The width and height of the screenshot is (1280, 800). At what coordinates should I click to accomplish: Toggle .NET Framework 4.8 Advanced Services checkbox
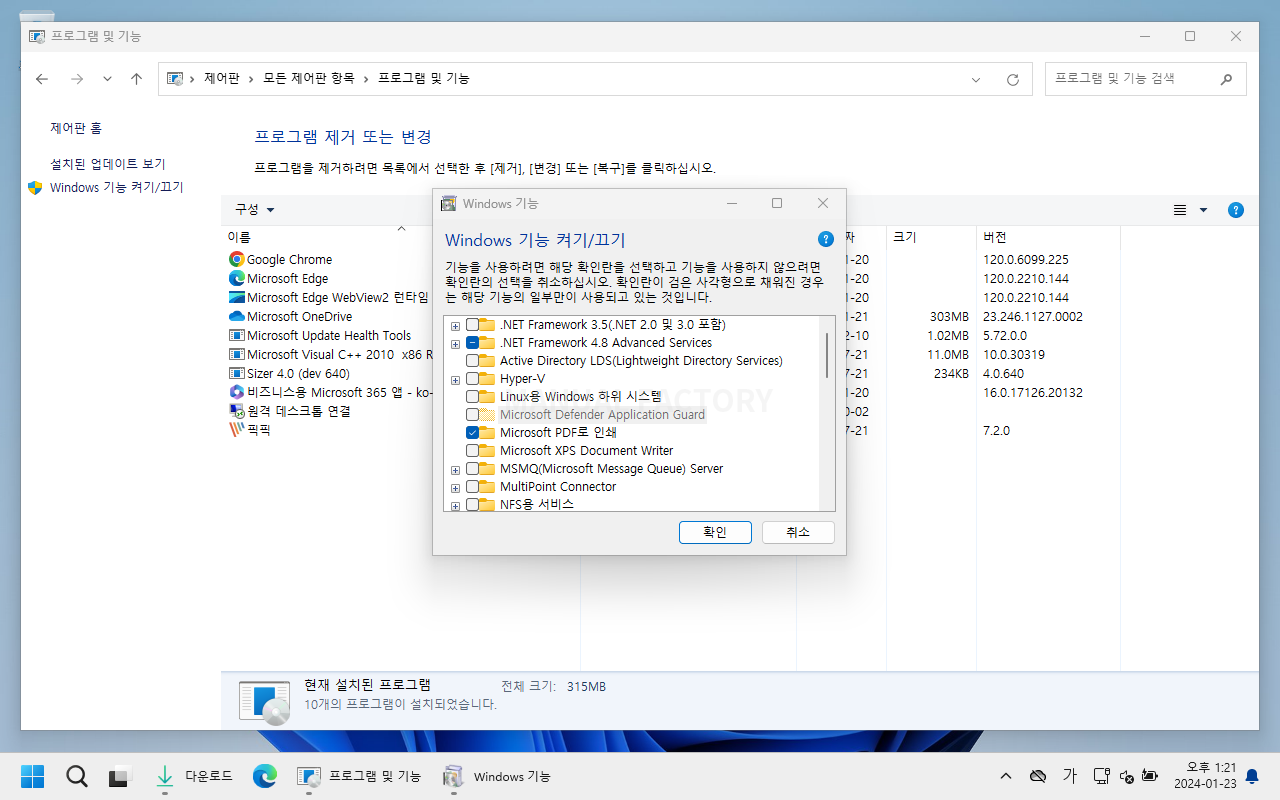click(472, 343)
